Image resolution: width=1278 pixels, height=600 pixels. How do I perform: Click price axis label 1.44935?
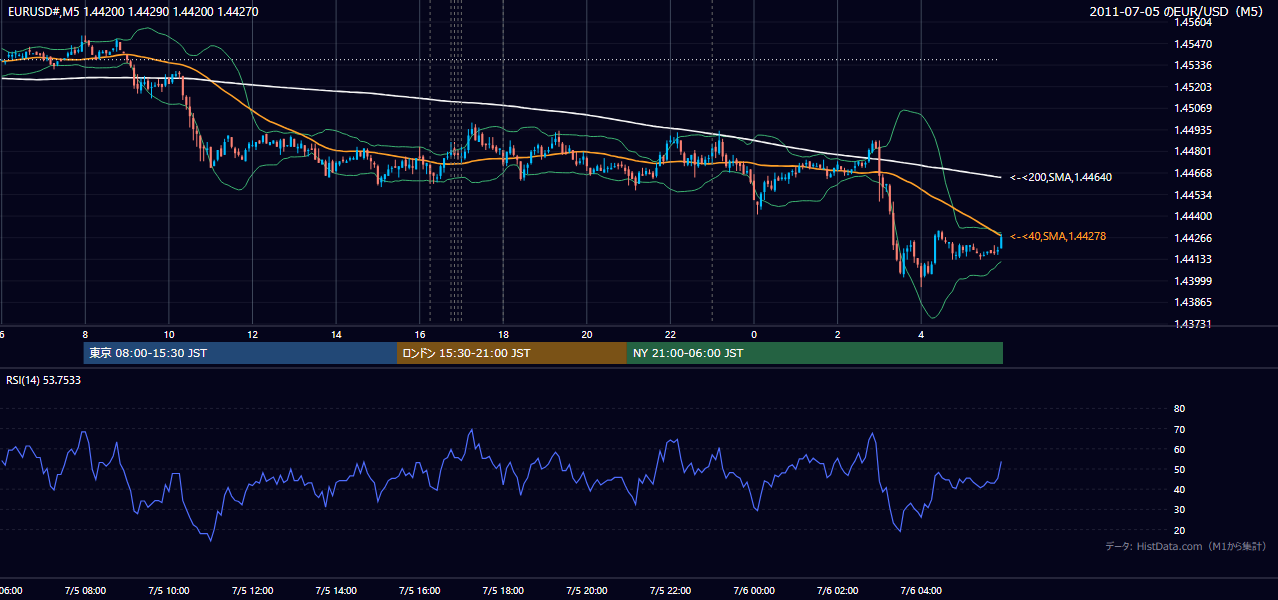[1194, 130]
